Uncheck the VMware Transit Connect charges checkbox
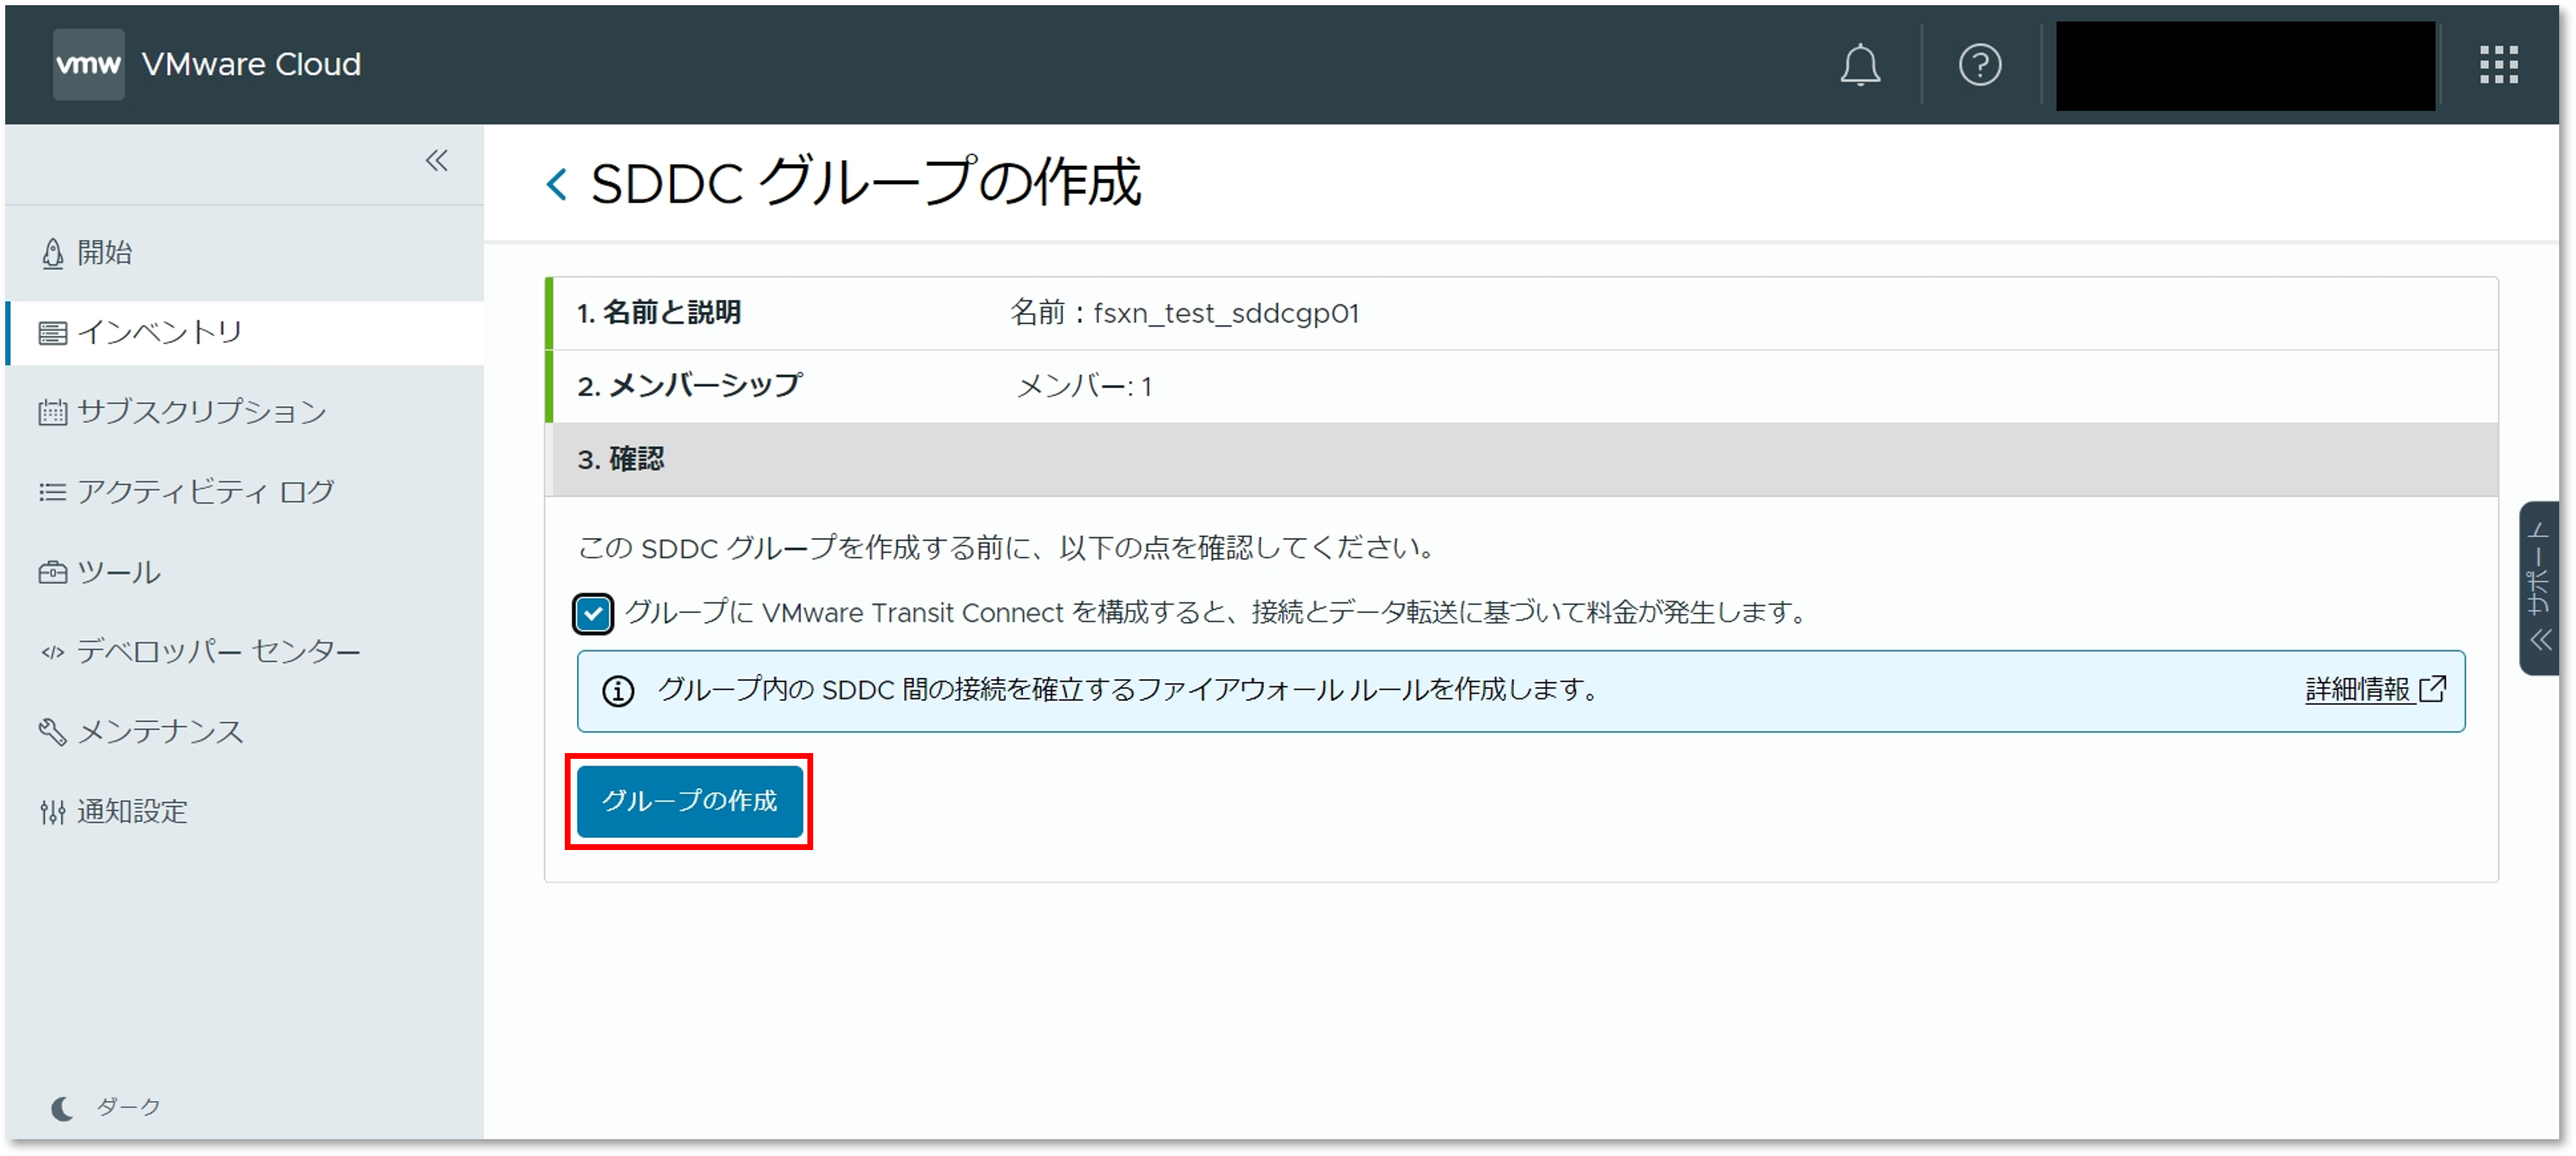 [592, 613]
